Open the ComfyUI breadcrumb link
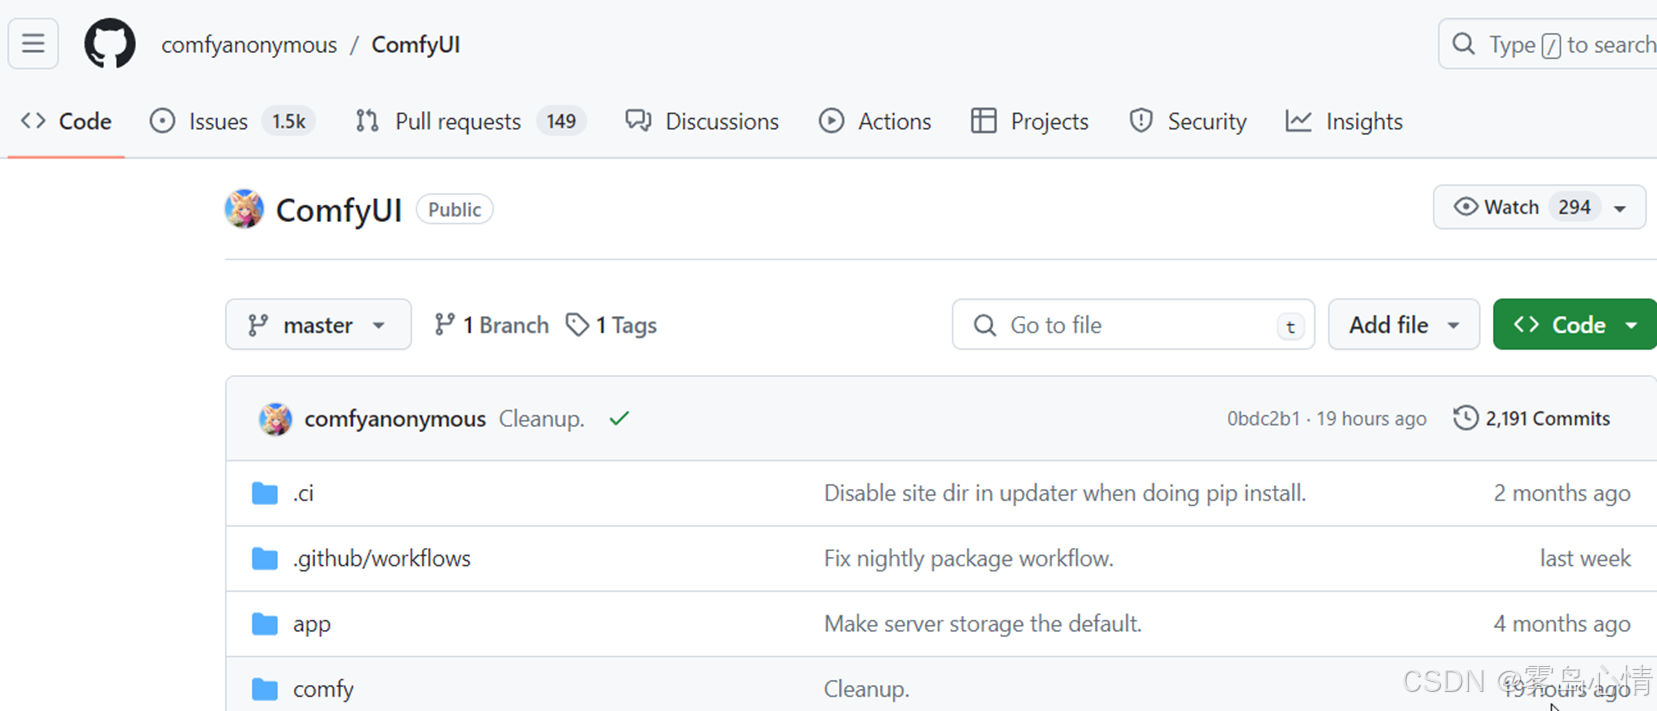The width and height of the screenshot is (1657, 711). tap(416, 45)
